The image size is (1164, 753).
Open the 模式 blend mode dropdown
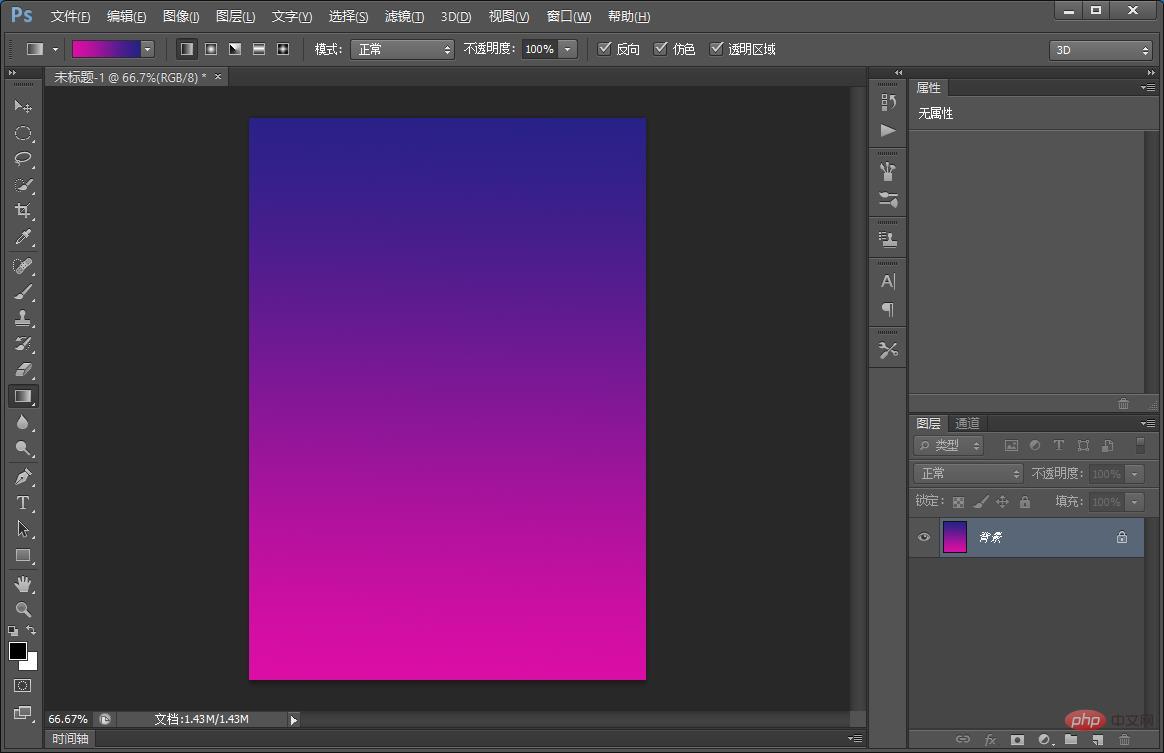(x=402, y=49)
